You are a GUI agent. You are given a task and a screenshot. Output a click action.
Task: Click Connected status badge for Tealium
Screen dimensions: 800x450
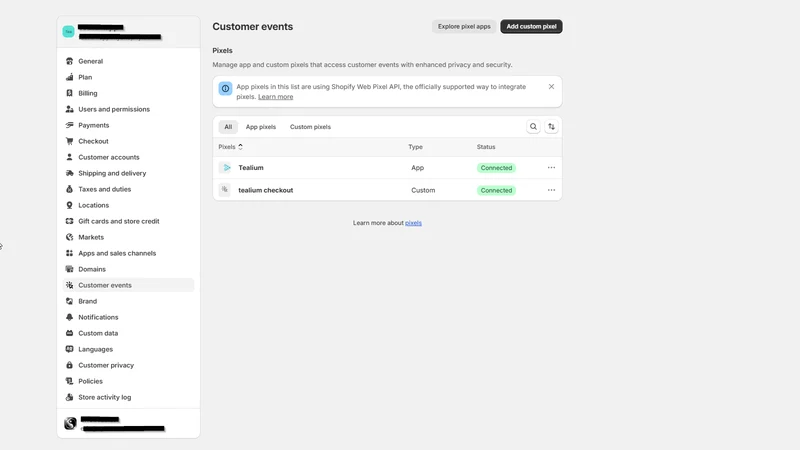[x=496, y=168]
